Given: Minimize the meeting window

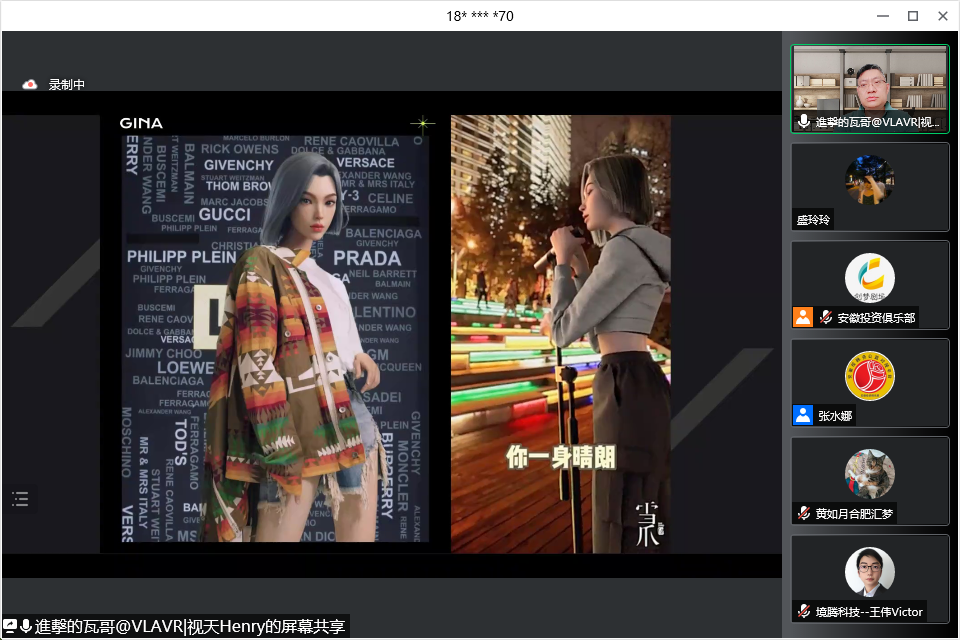Looking at the screenshot, I should pyautogui.click(x=883, y=16).
